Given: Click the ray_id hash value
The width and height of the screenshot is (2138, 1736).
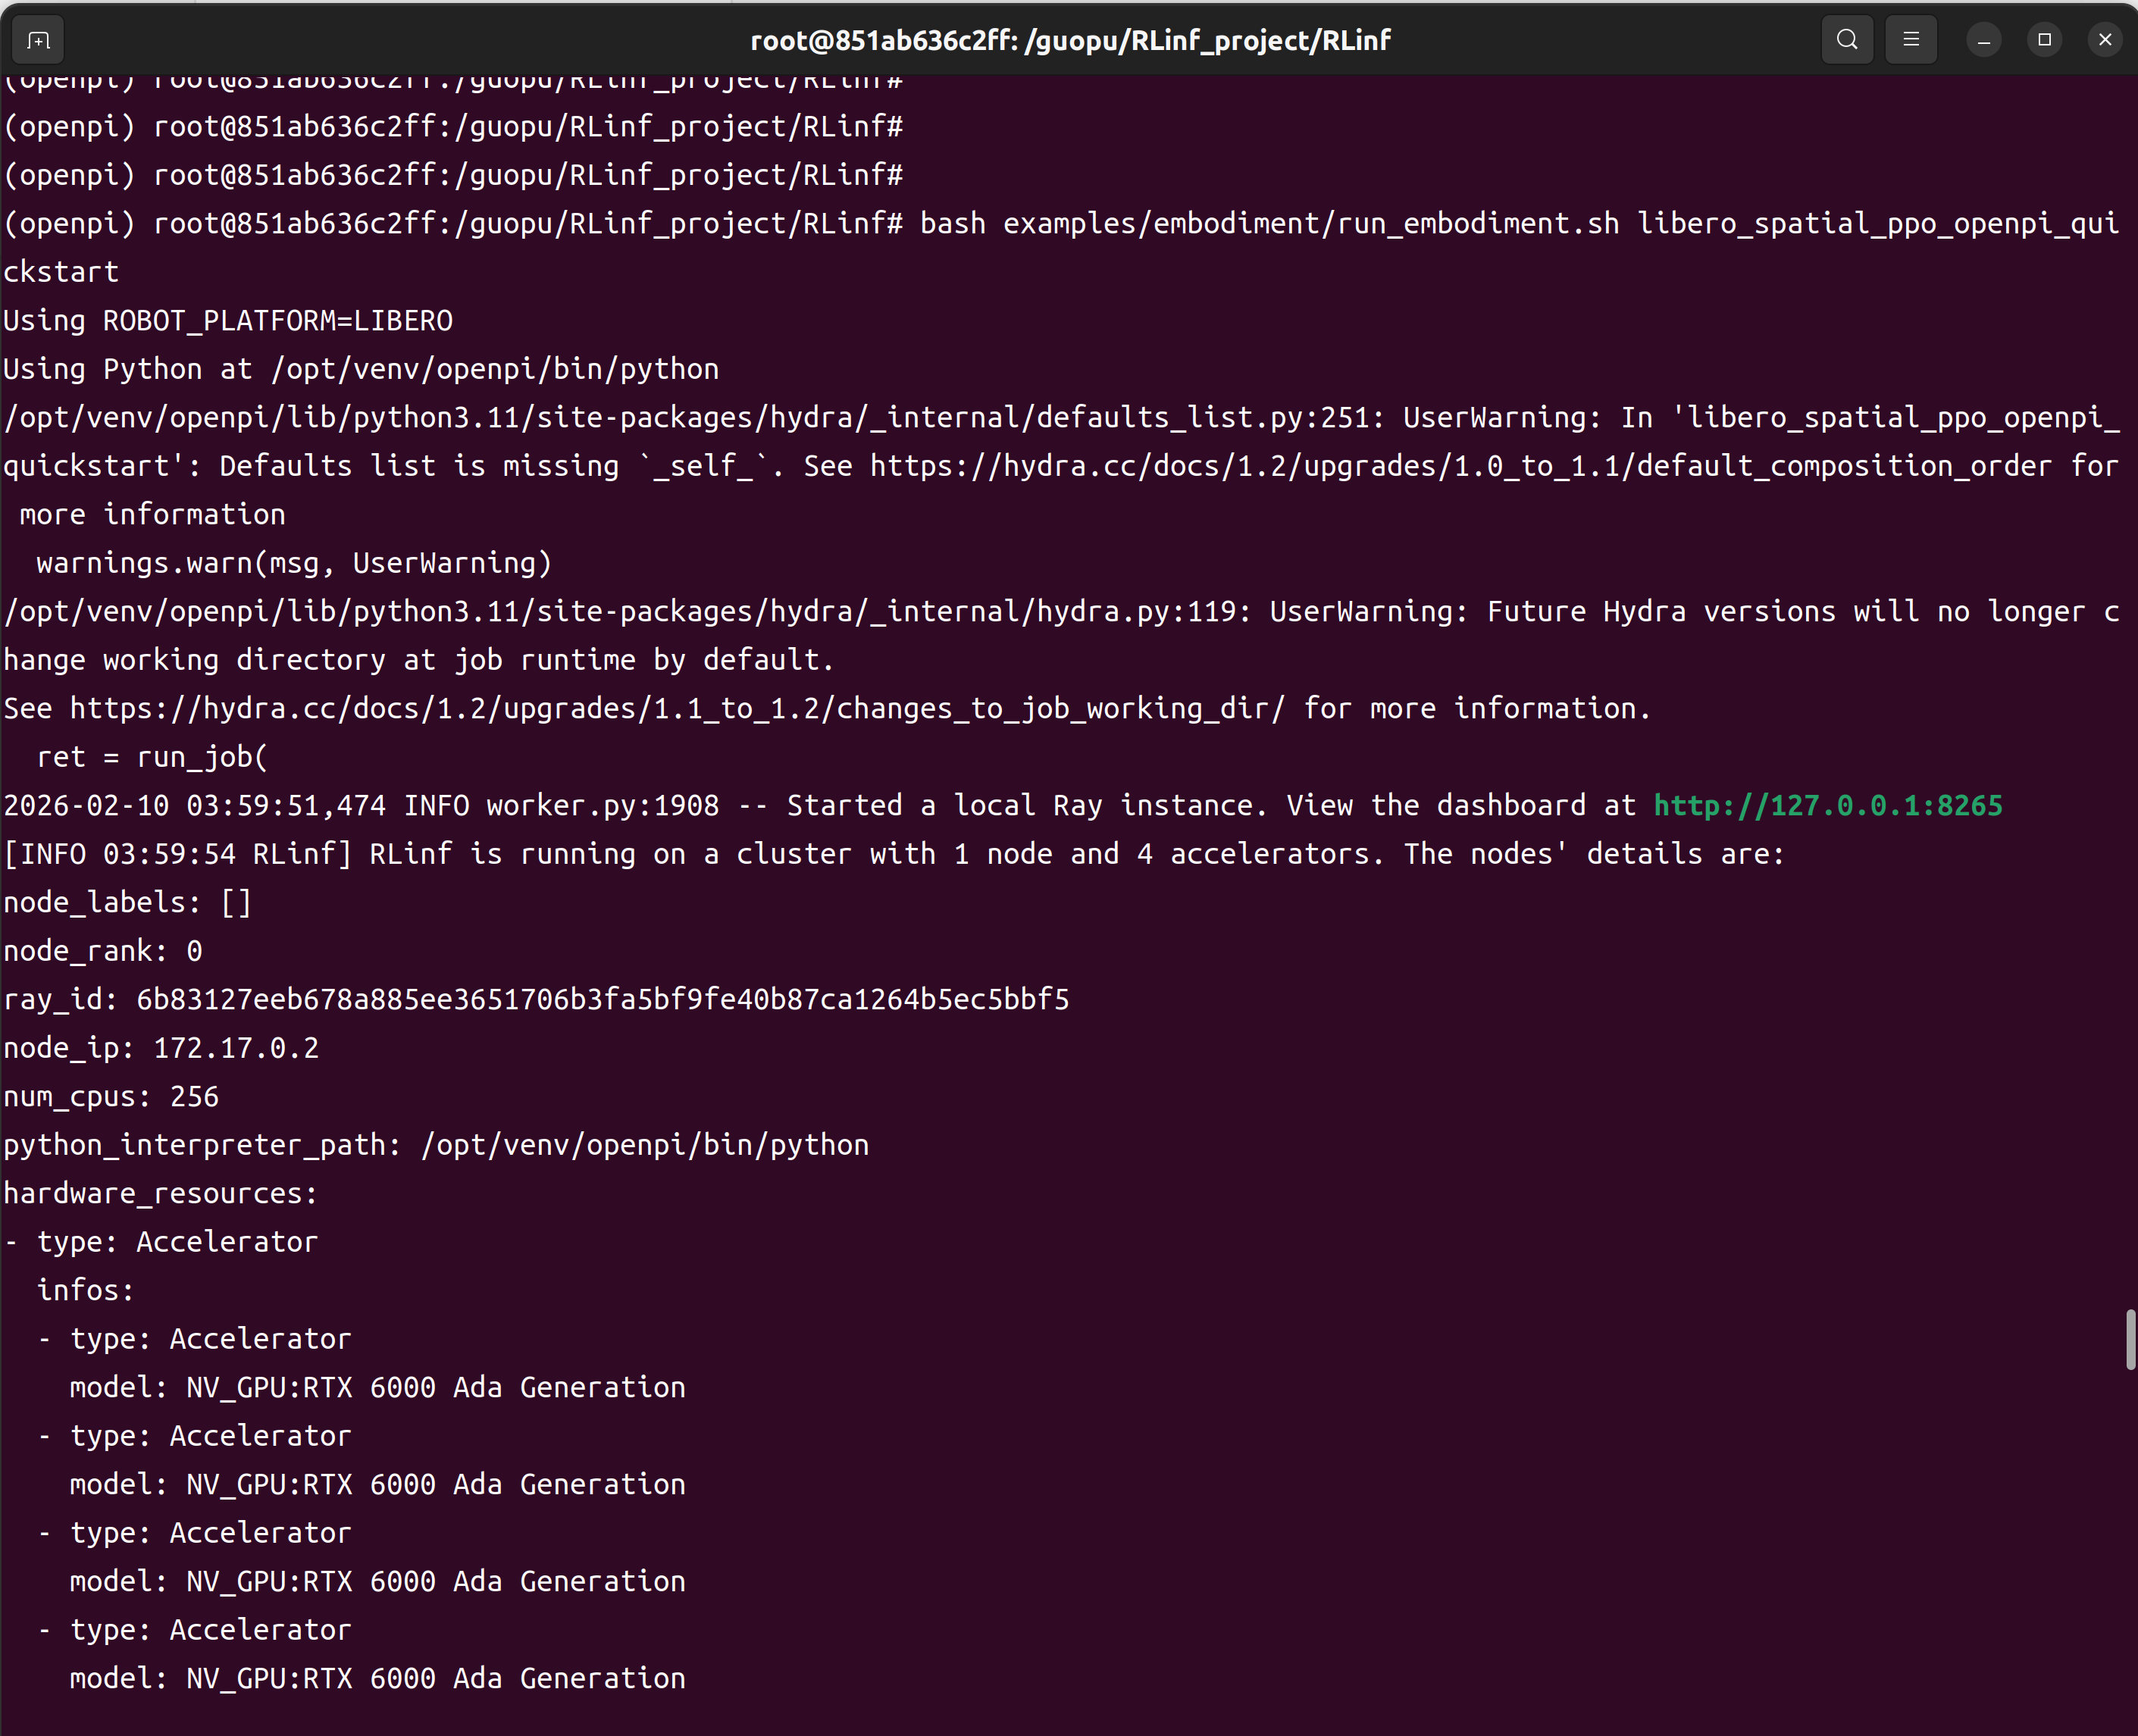Looking at the screenshot, I should point(602,1000).
